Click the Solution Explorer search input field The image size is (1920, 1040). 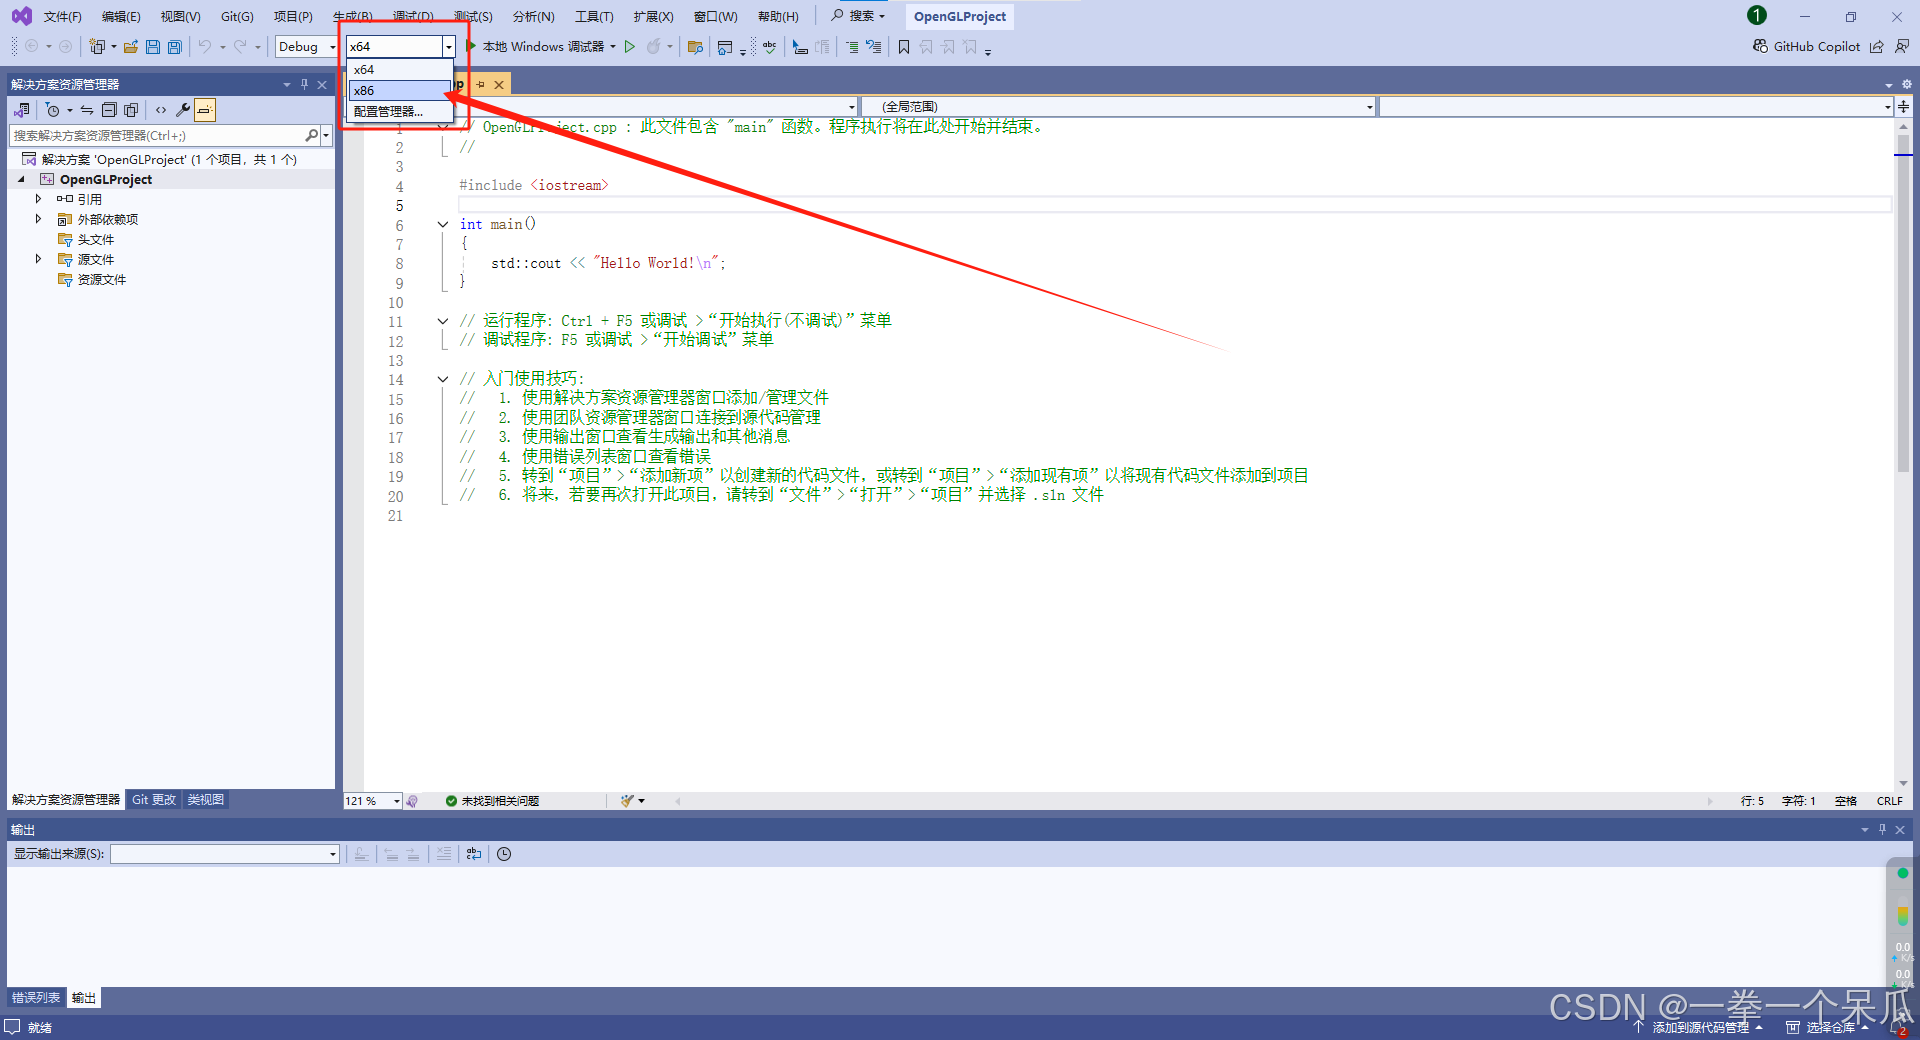point(150,134)
